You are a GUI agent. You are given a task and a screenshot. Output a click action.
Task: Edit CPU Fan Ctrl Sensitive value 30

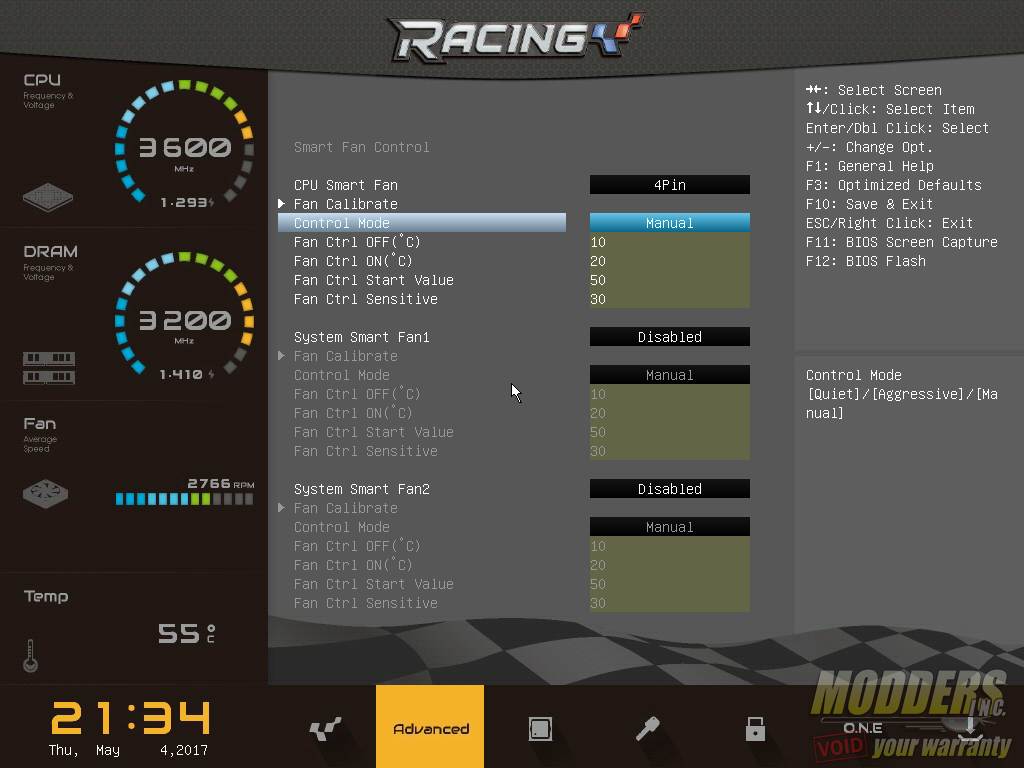point(669,299)
